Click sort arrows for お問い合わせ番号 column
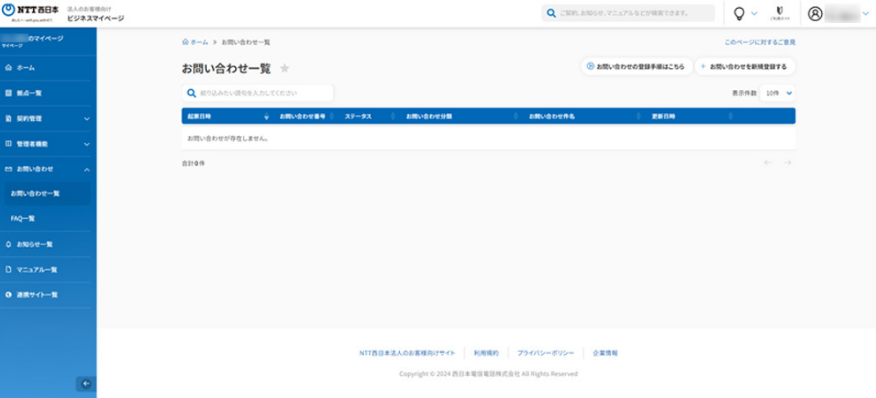 click(332, 116)
